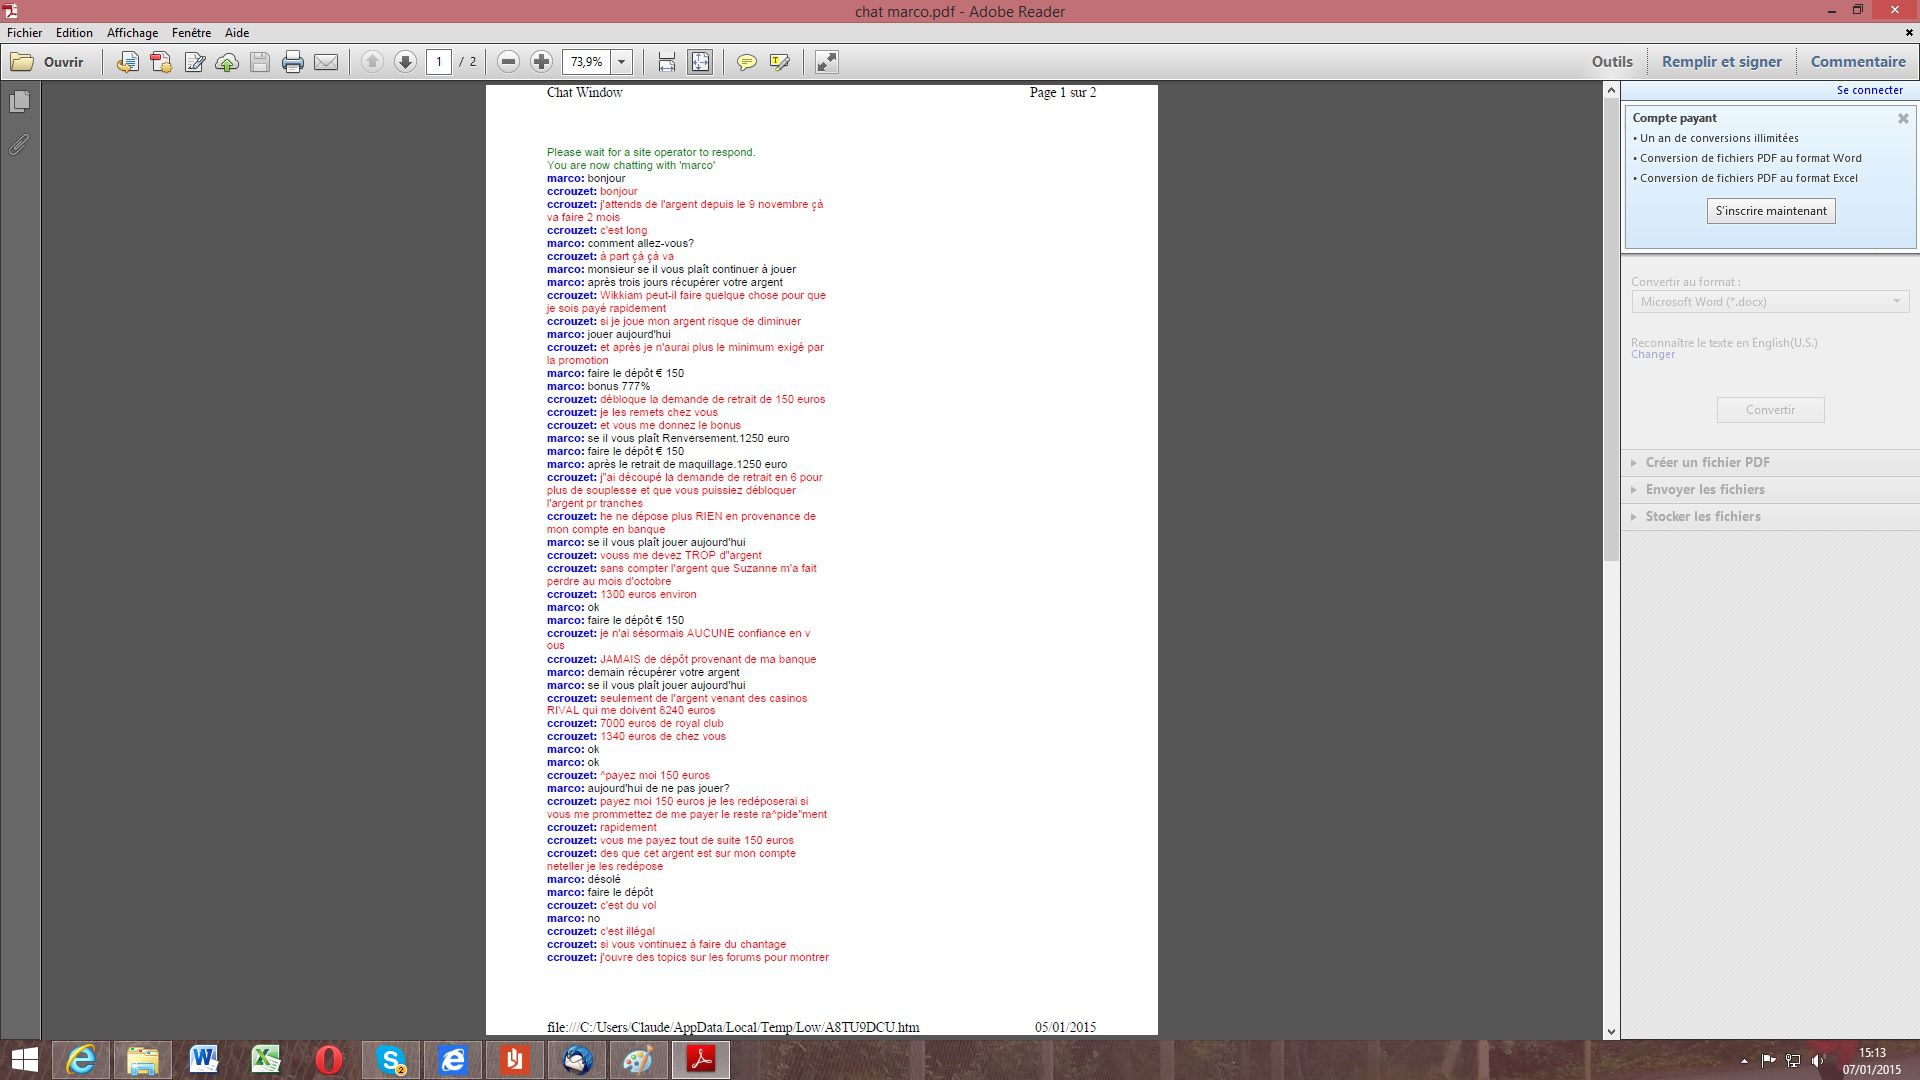Click the send by email envelope icon

point(326,62)
